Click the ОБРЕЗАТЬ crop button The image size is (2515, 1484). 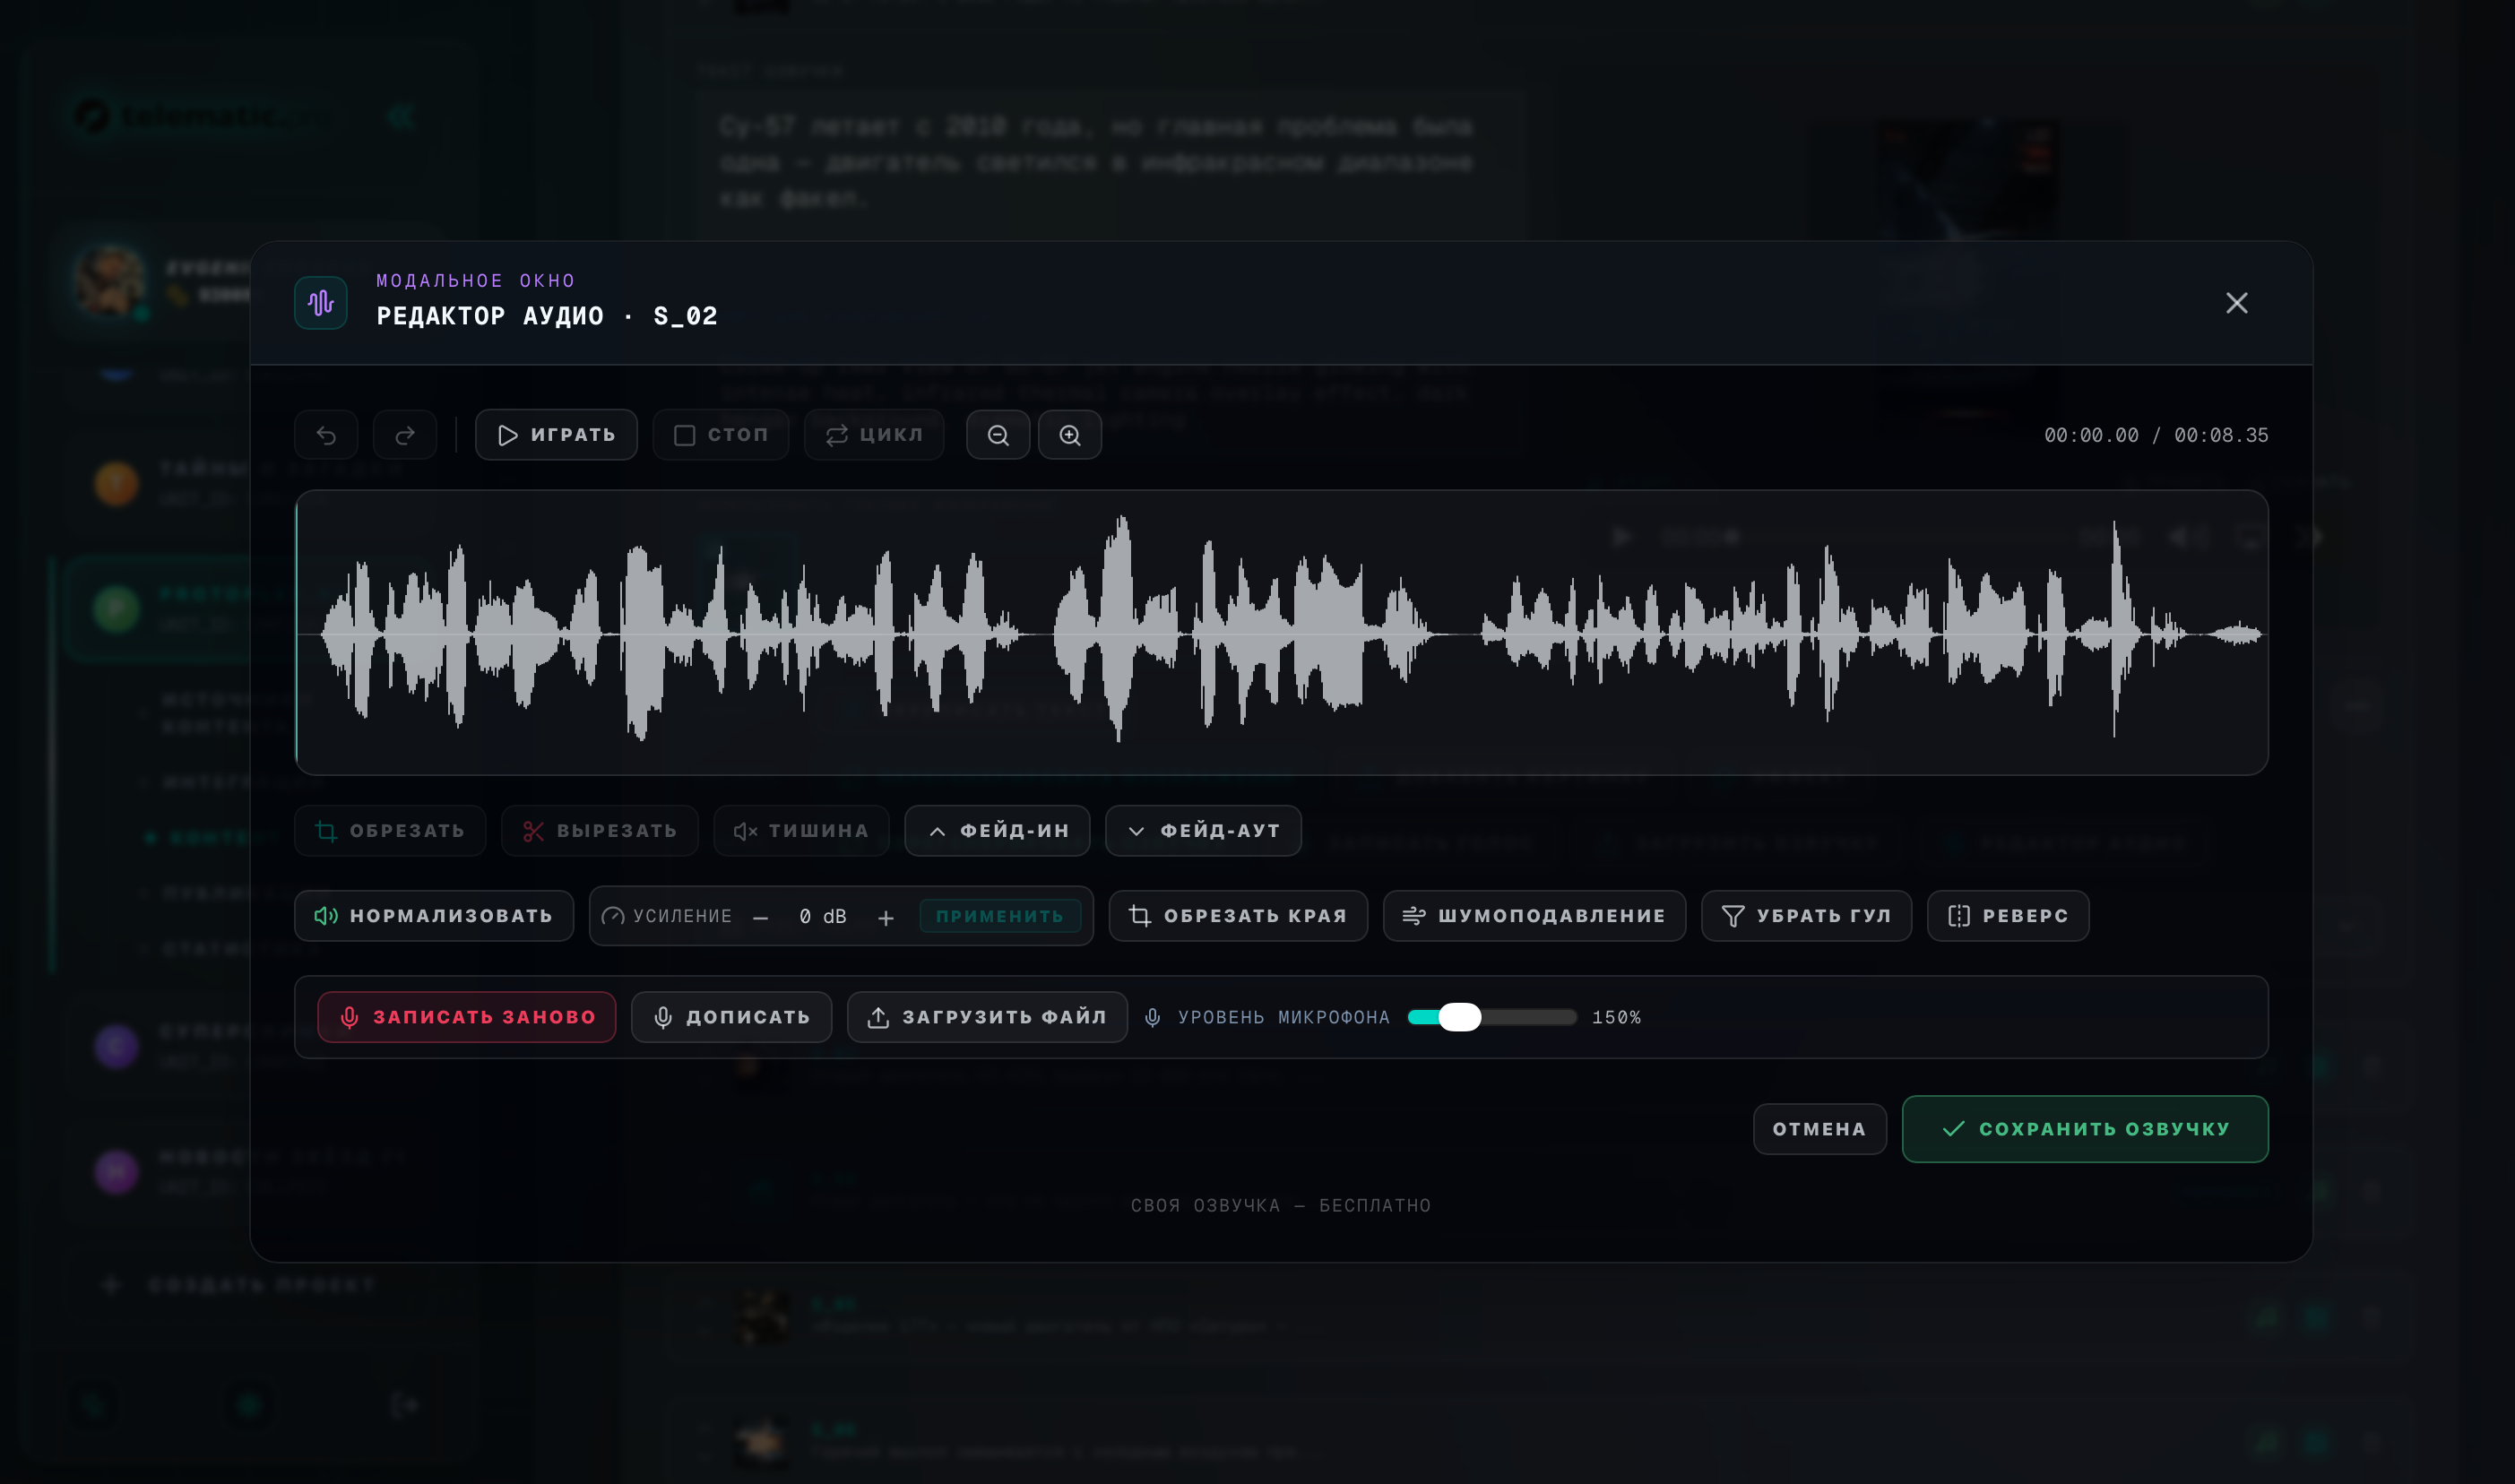[390, 831]
